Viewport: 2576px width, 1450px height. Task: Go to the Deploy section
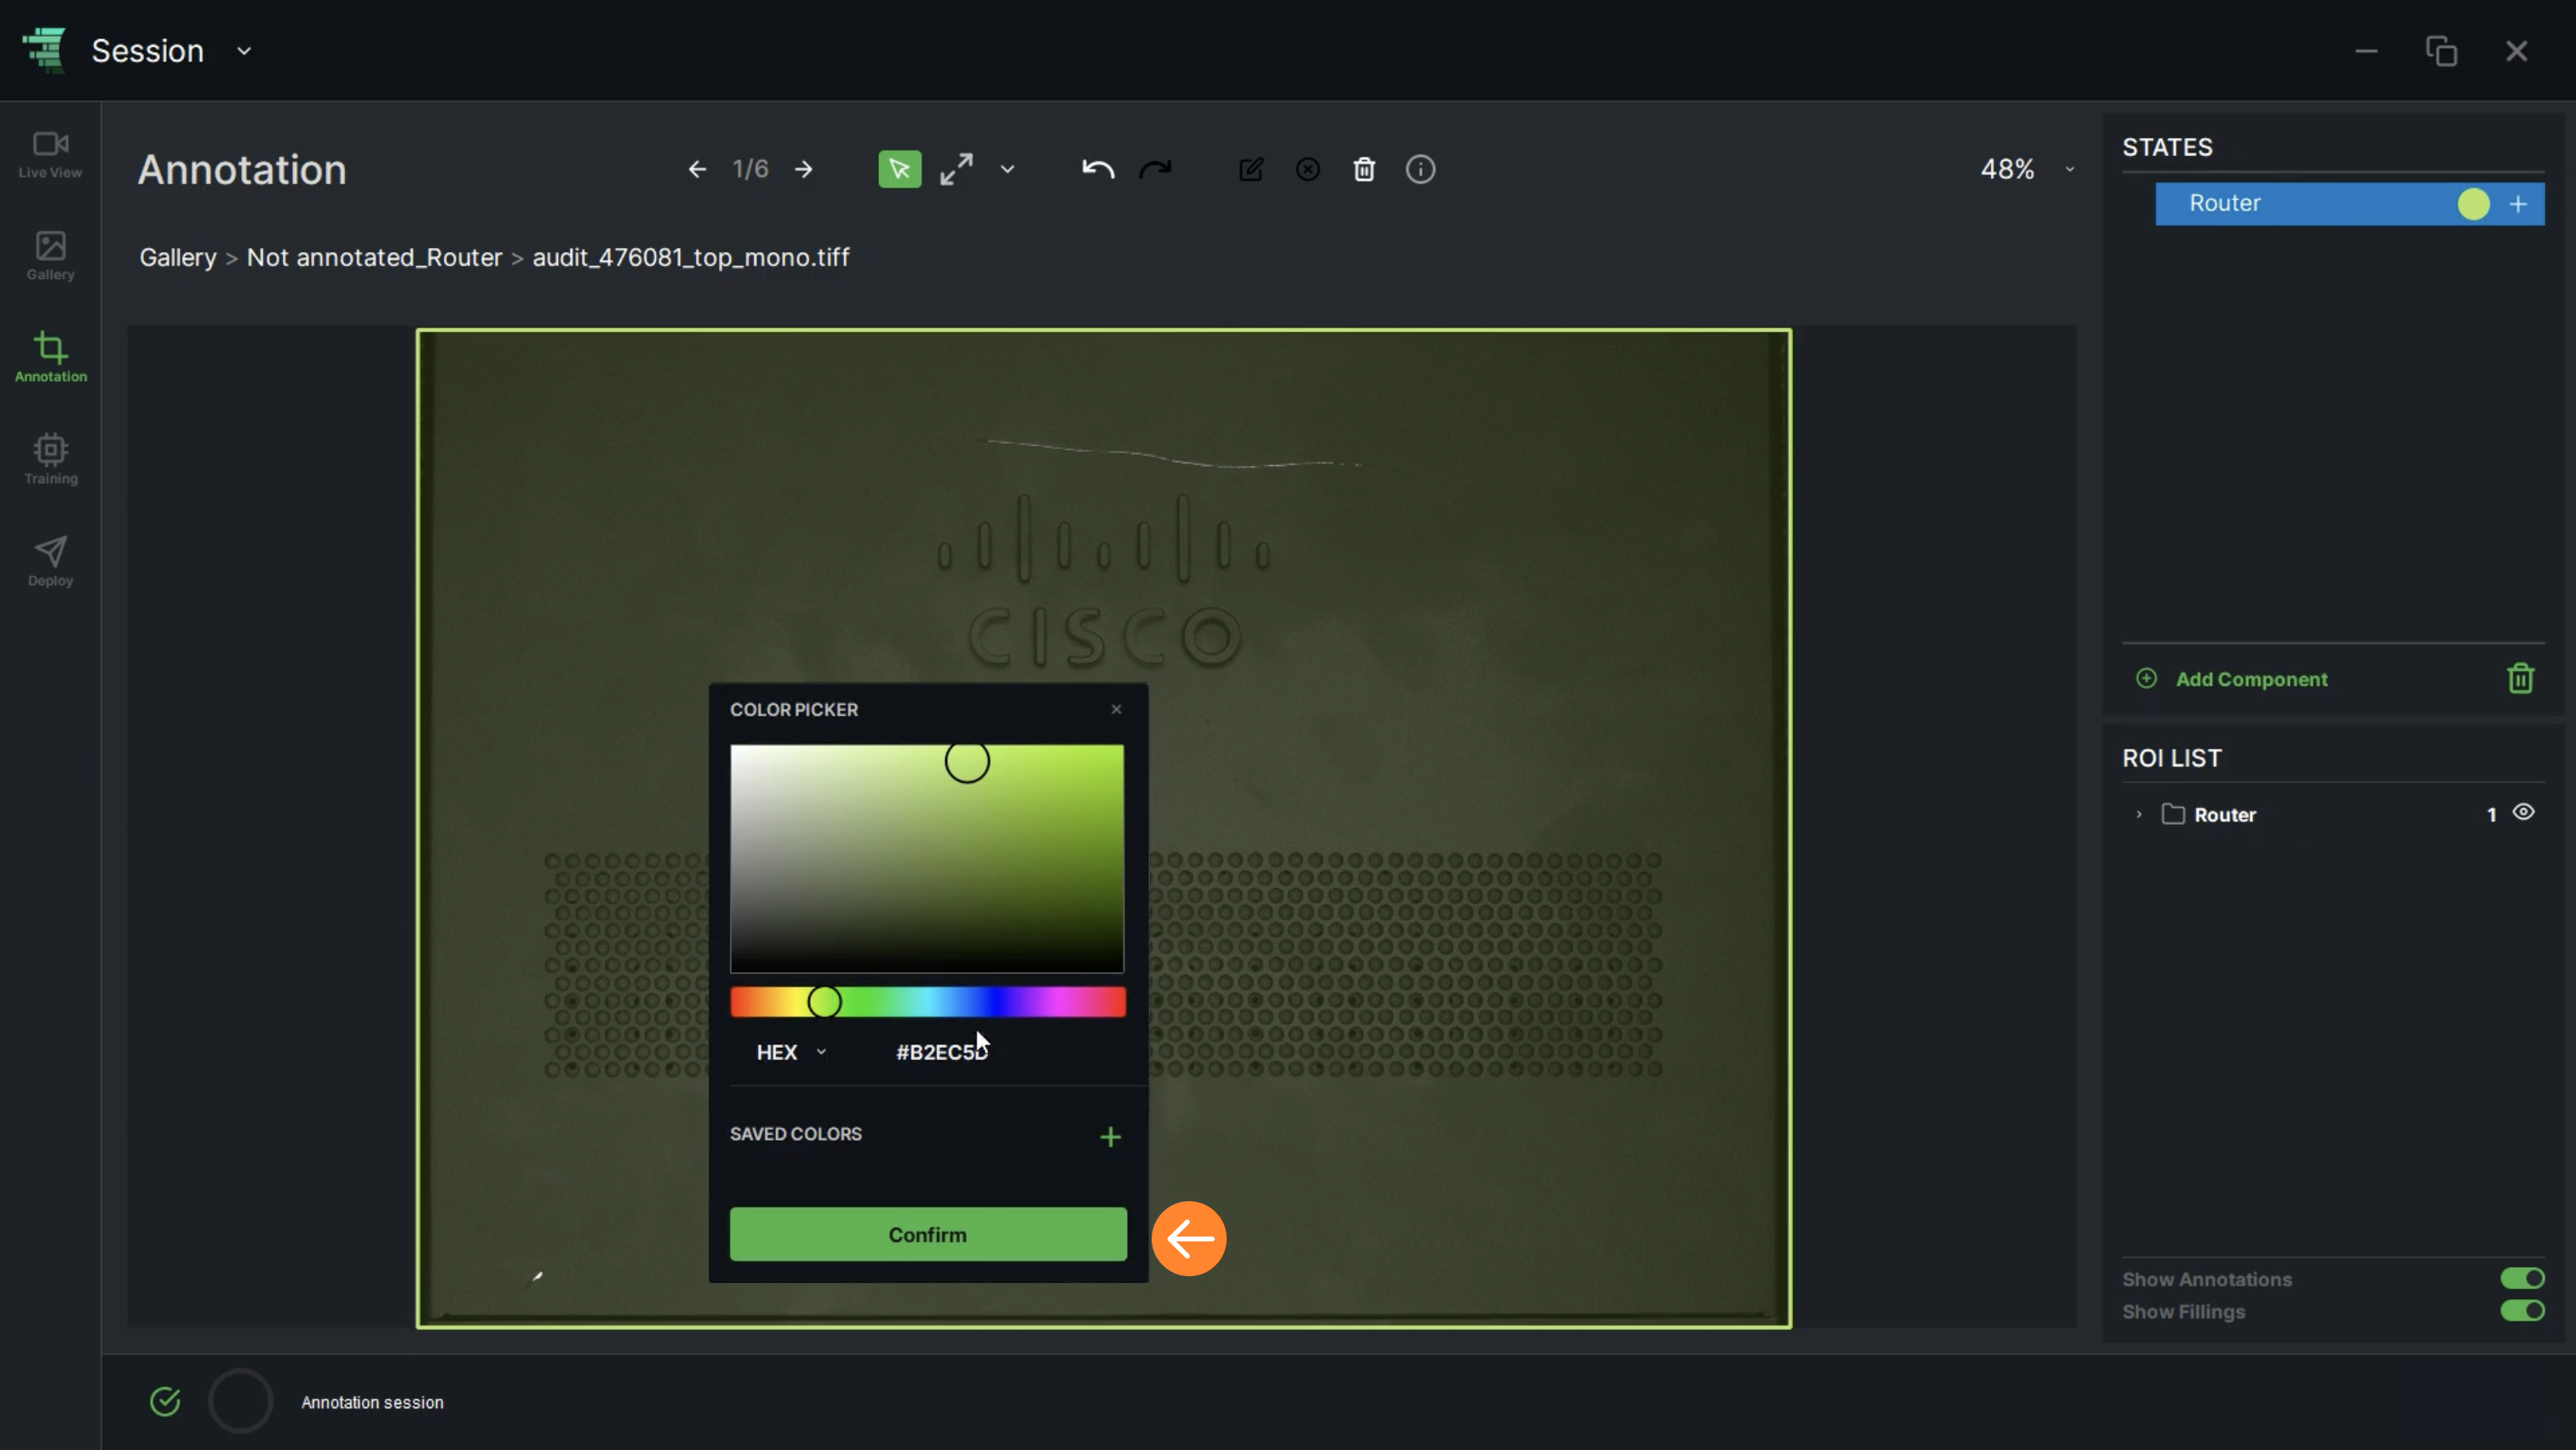pyautogui.click(x=50, y=562)
